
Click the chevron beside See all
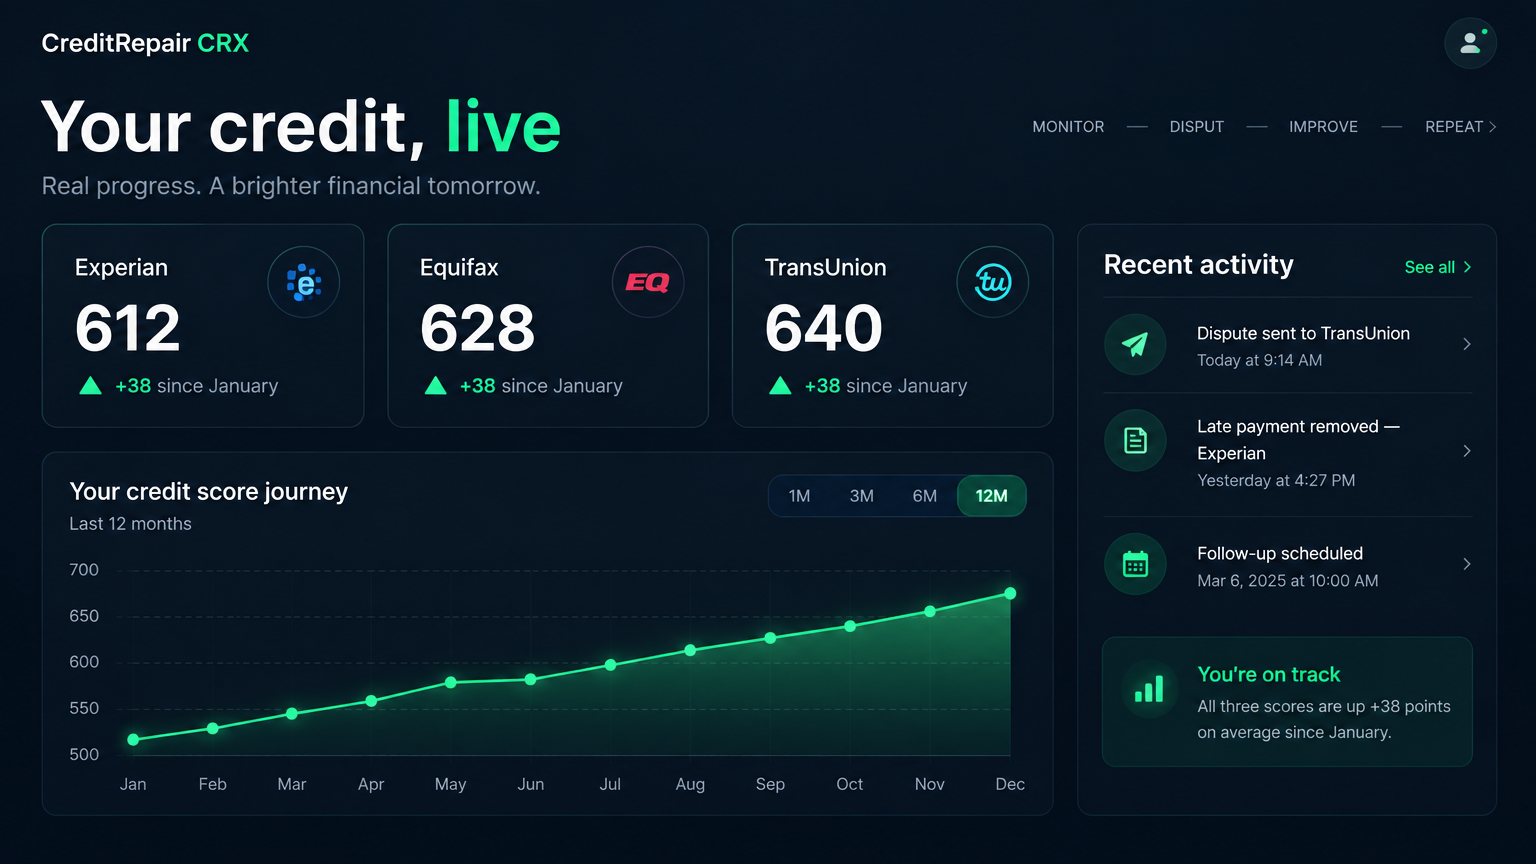[1467, 267]
